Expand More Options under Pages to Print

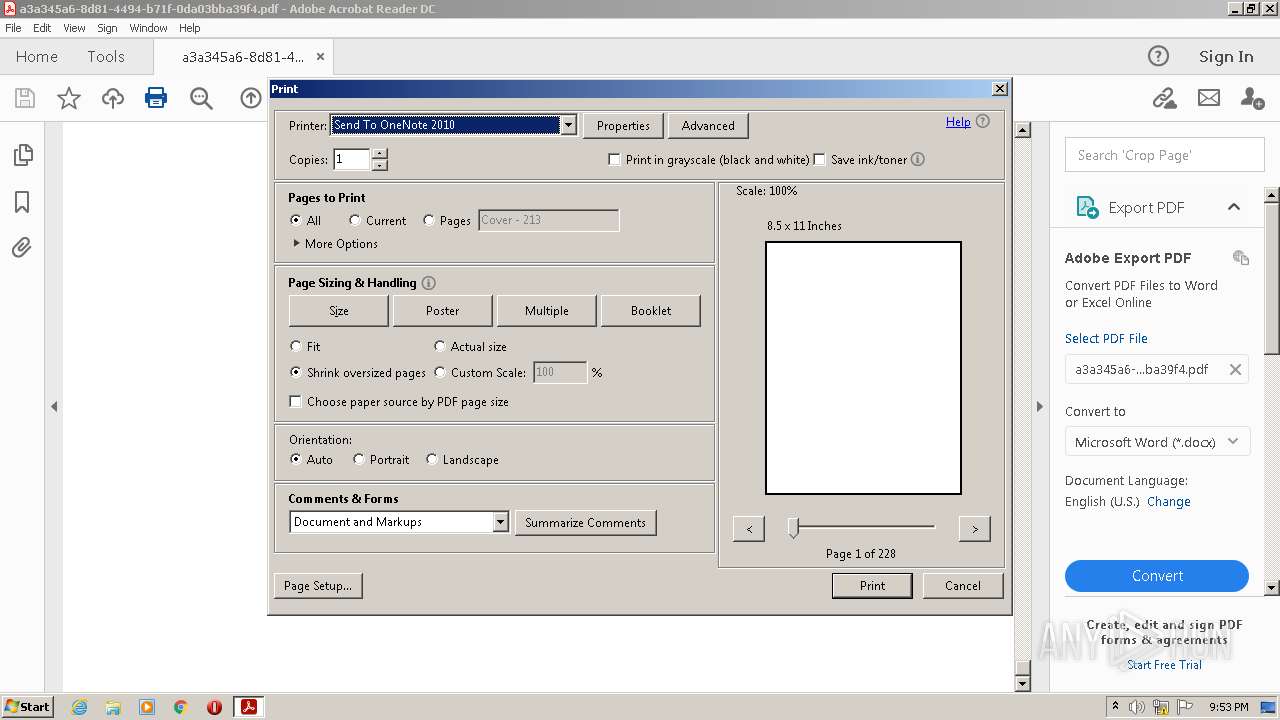pyautogui.click(x=336, y=243)
